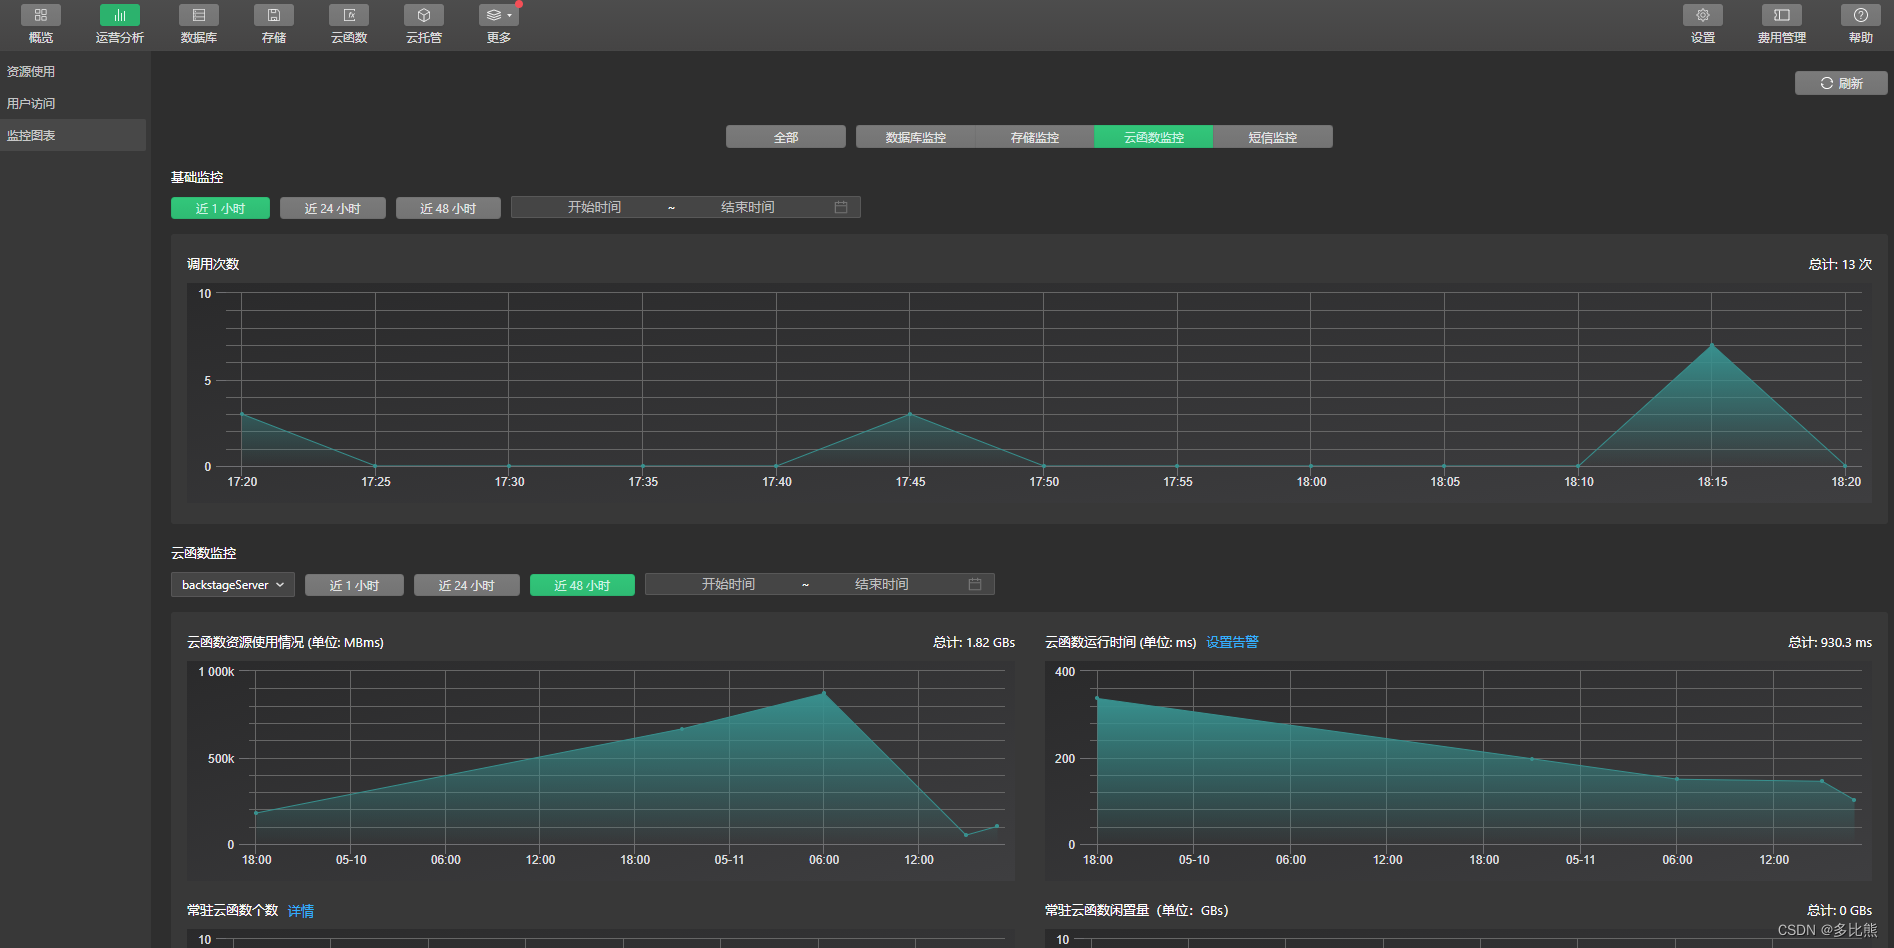Open the 设置 gear icon
Image resolution: width=1894 pixels, height=948 pixels.
(x=1703, y=15)
